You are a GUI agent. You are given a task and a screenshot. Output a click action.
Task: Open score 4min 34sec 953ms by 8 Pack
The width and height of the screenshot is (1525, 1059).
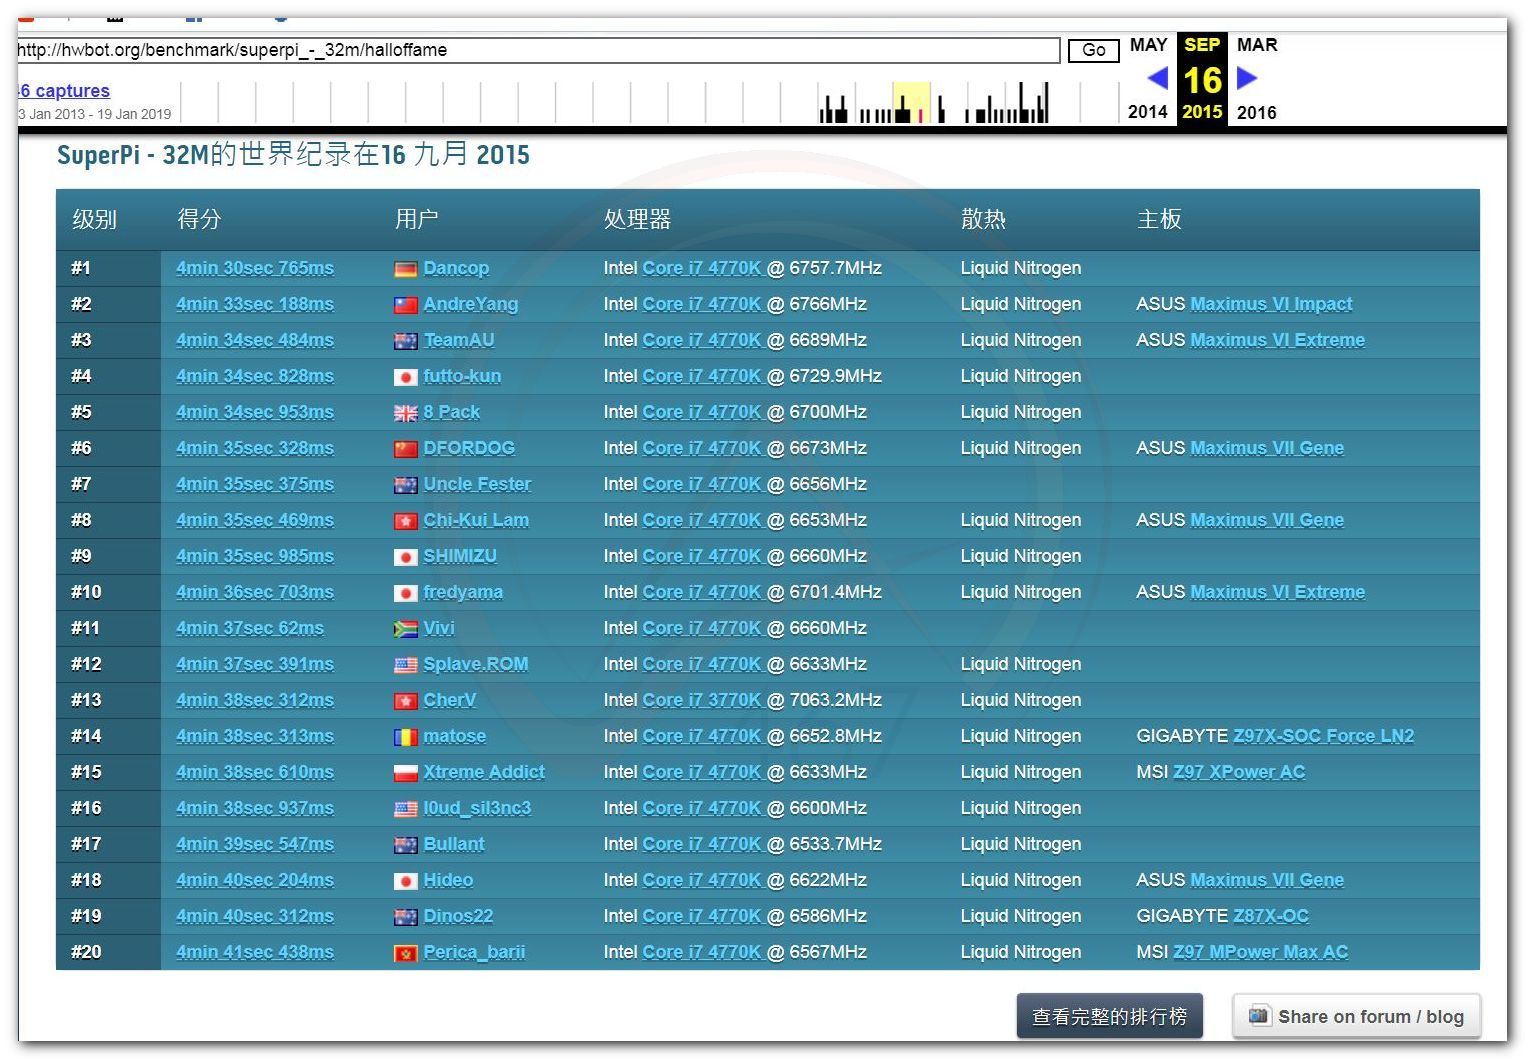pos(255,412)
